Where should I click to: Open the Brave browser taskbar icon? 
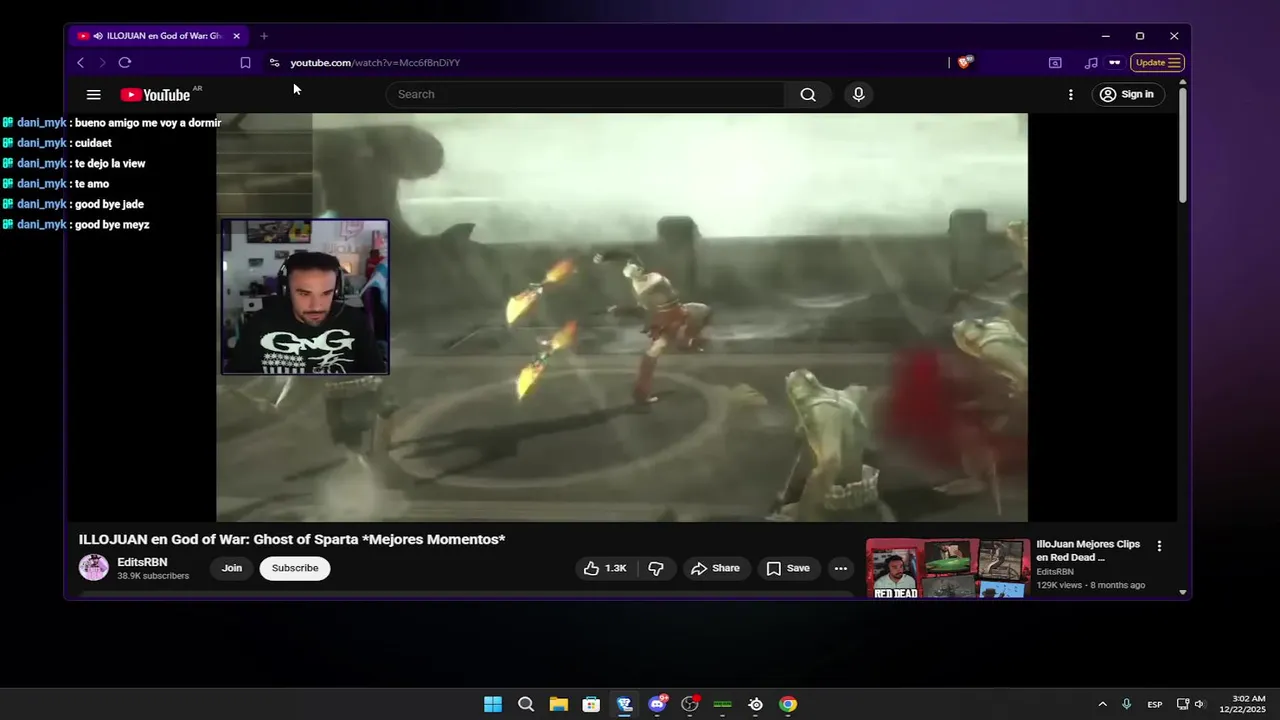click(x=625, y=704)
